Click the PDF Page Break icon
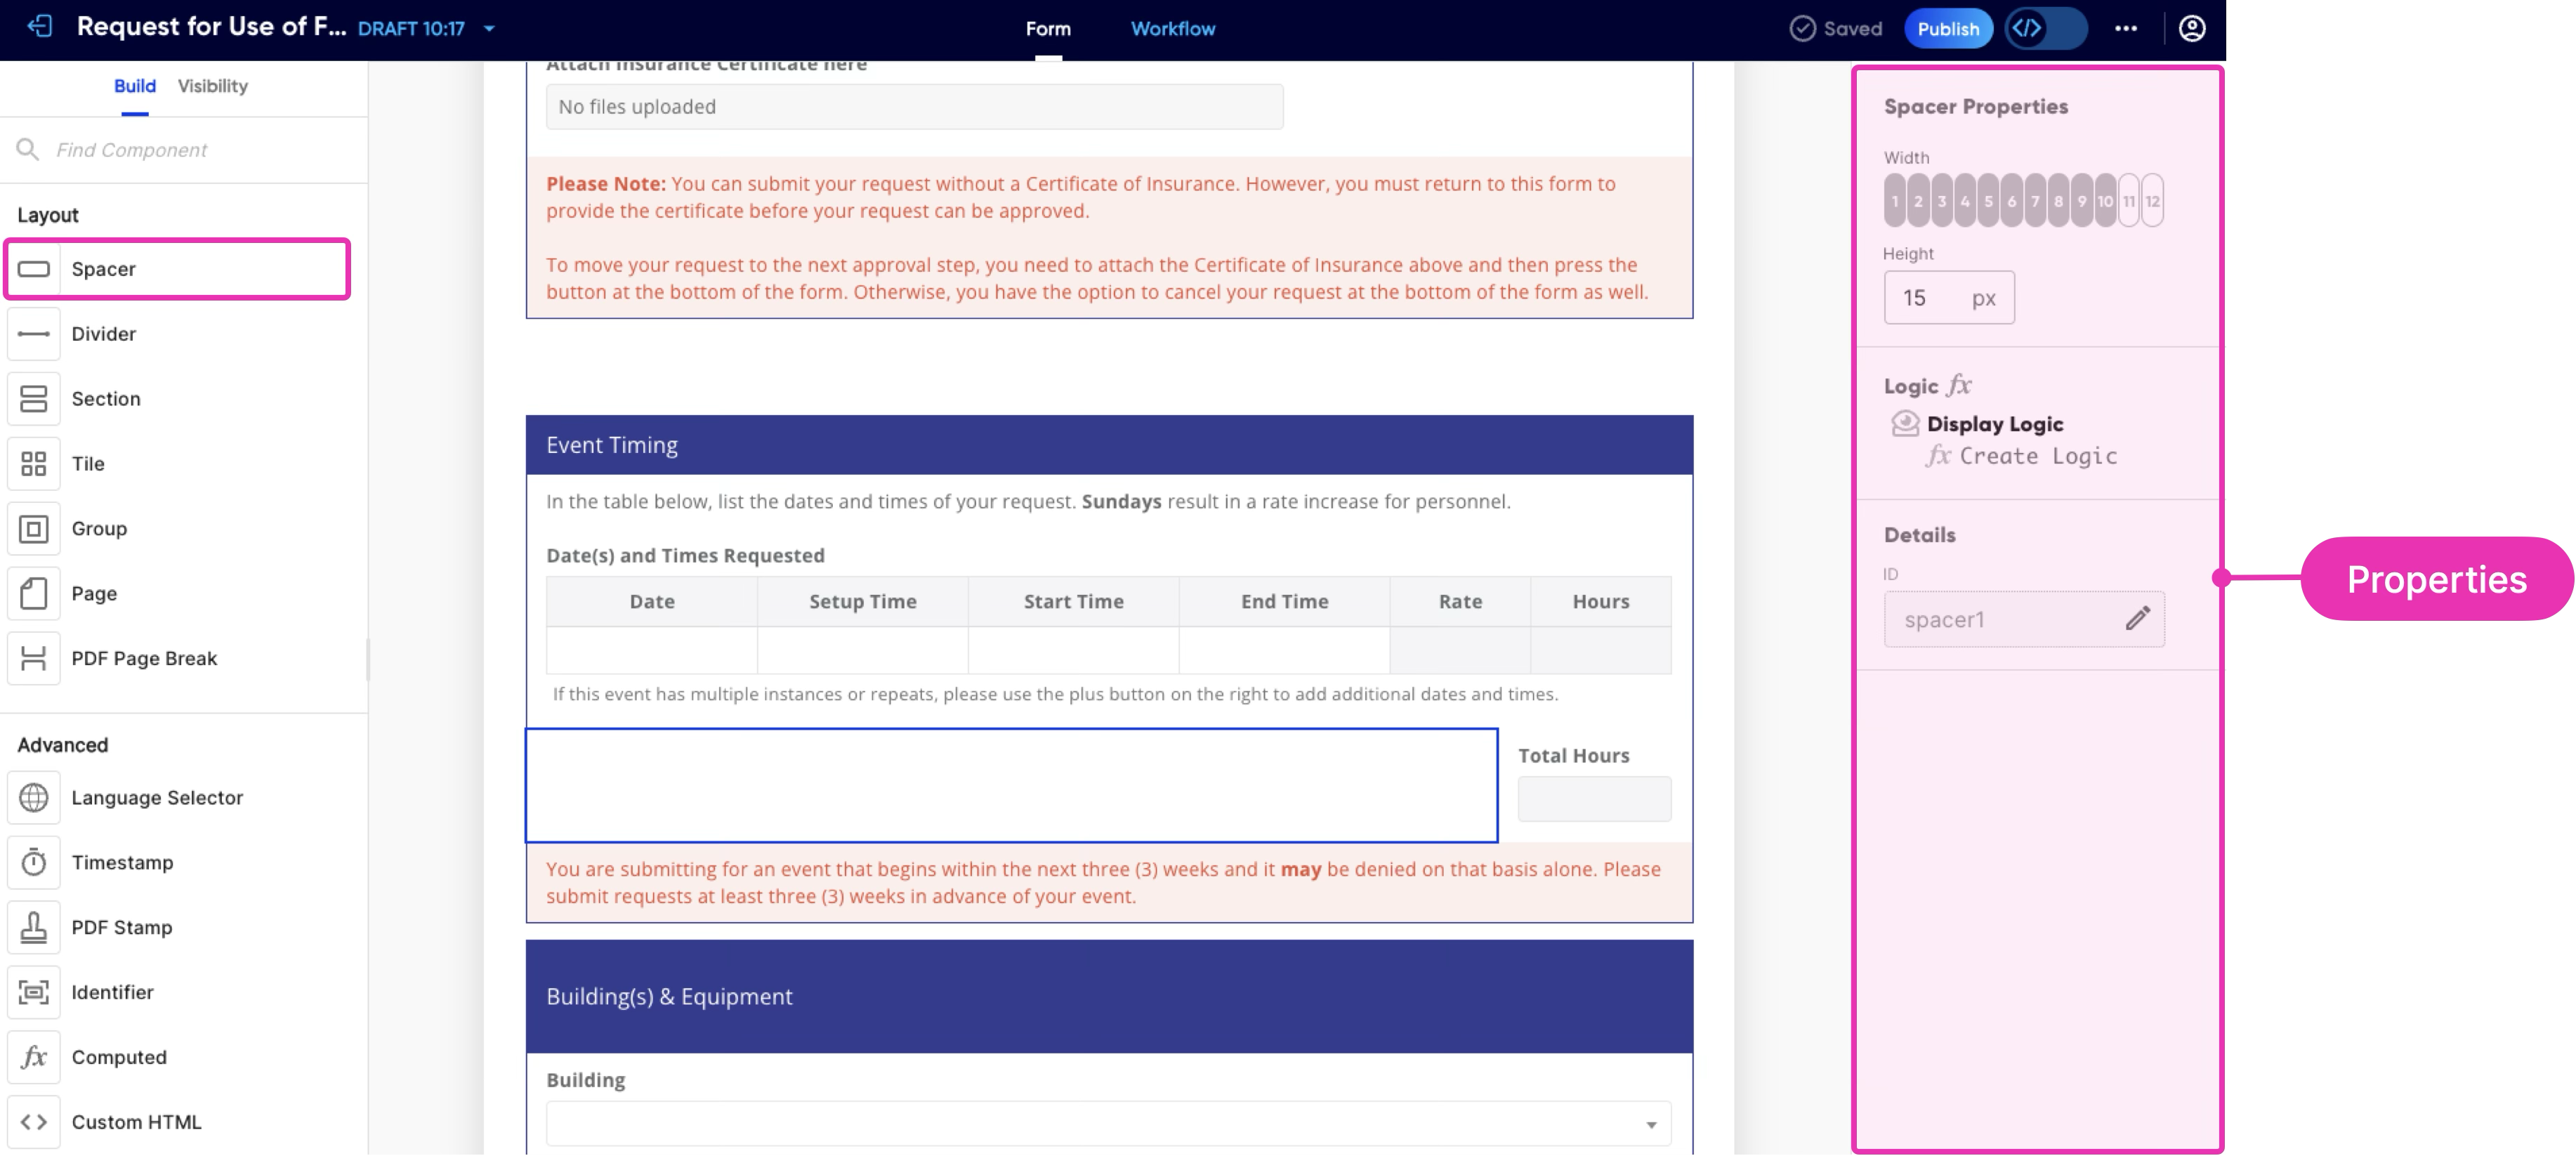Viewport: 2576px width, 1156px height. [34, 658]
